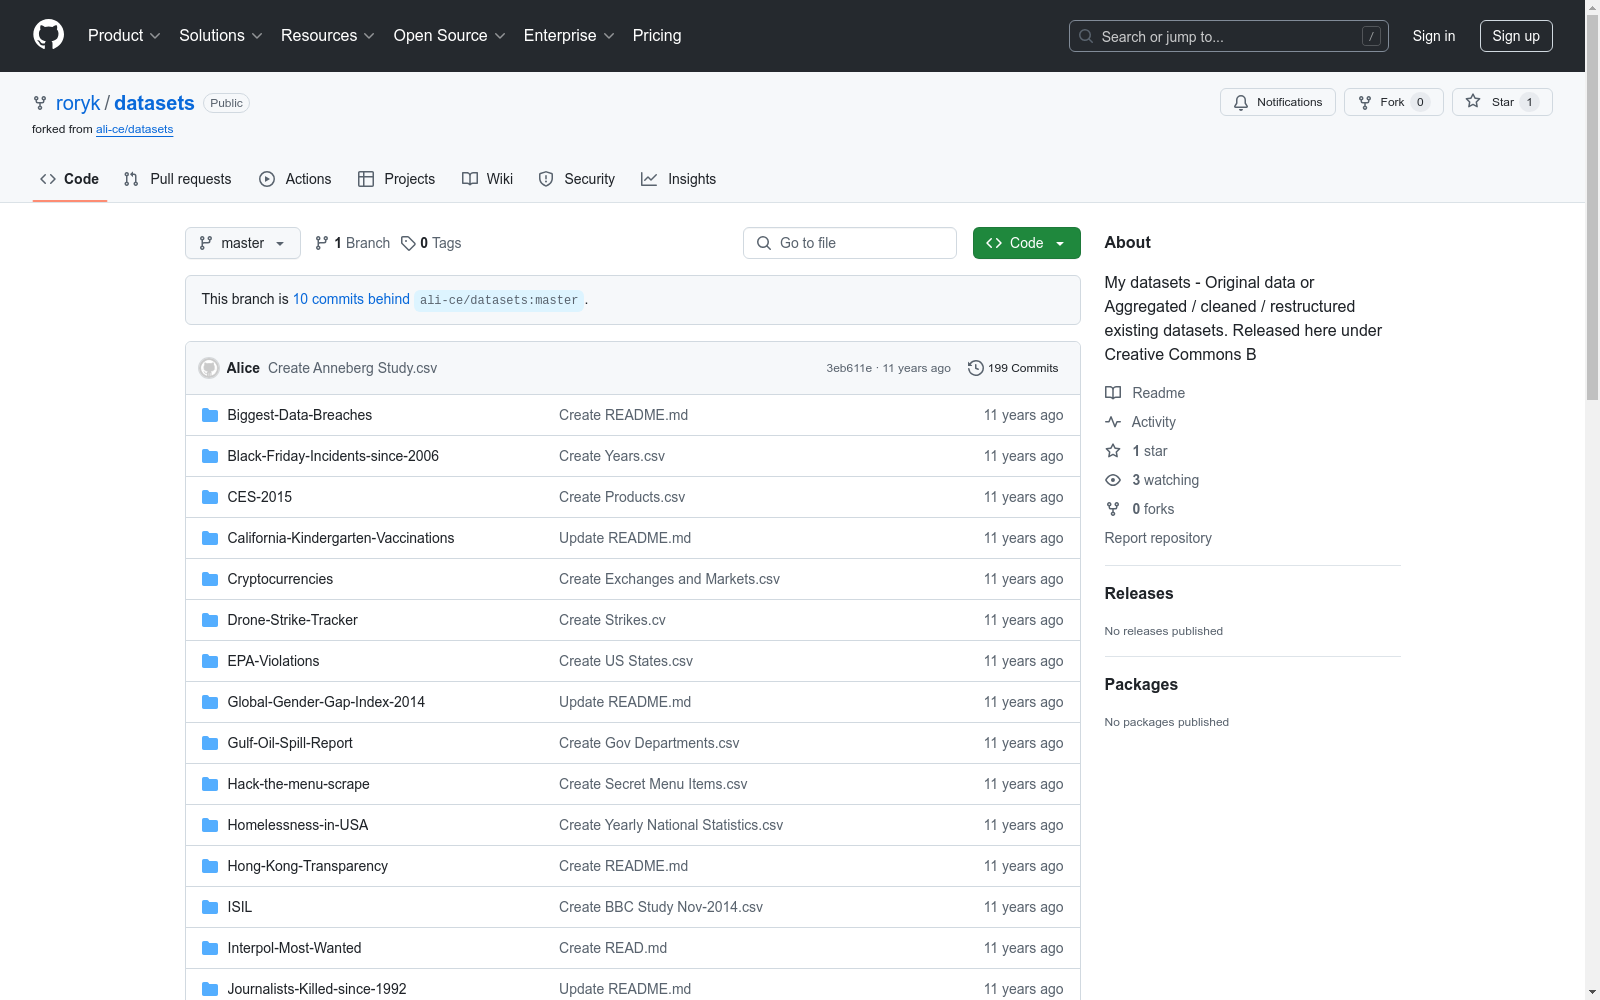Click the folder icon beside Cryptocurrencies
The width and height of the screenshot is (1600, 1000).
coord(210,579)
